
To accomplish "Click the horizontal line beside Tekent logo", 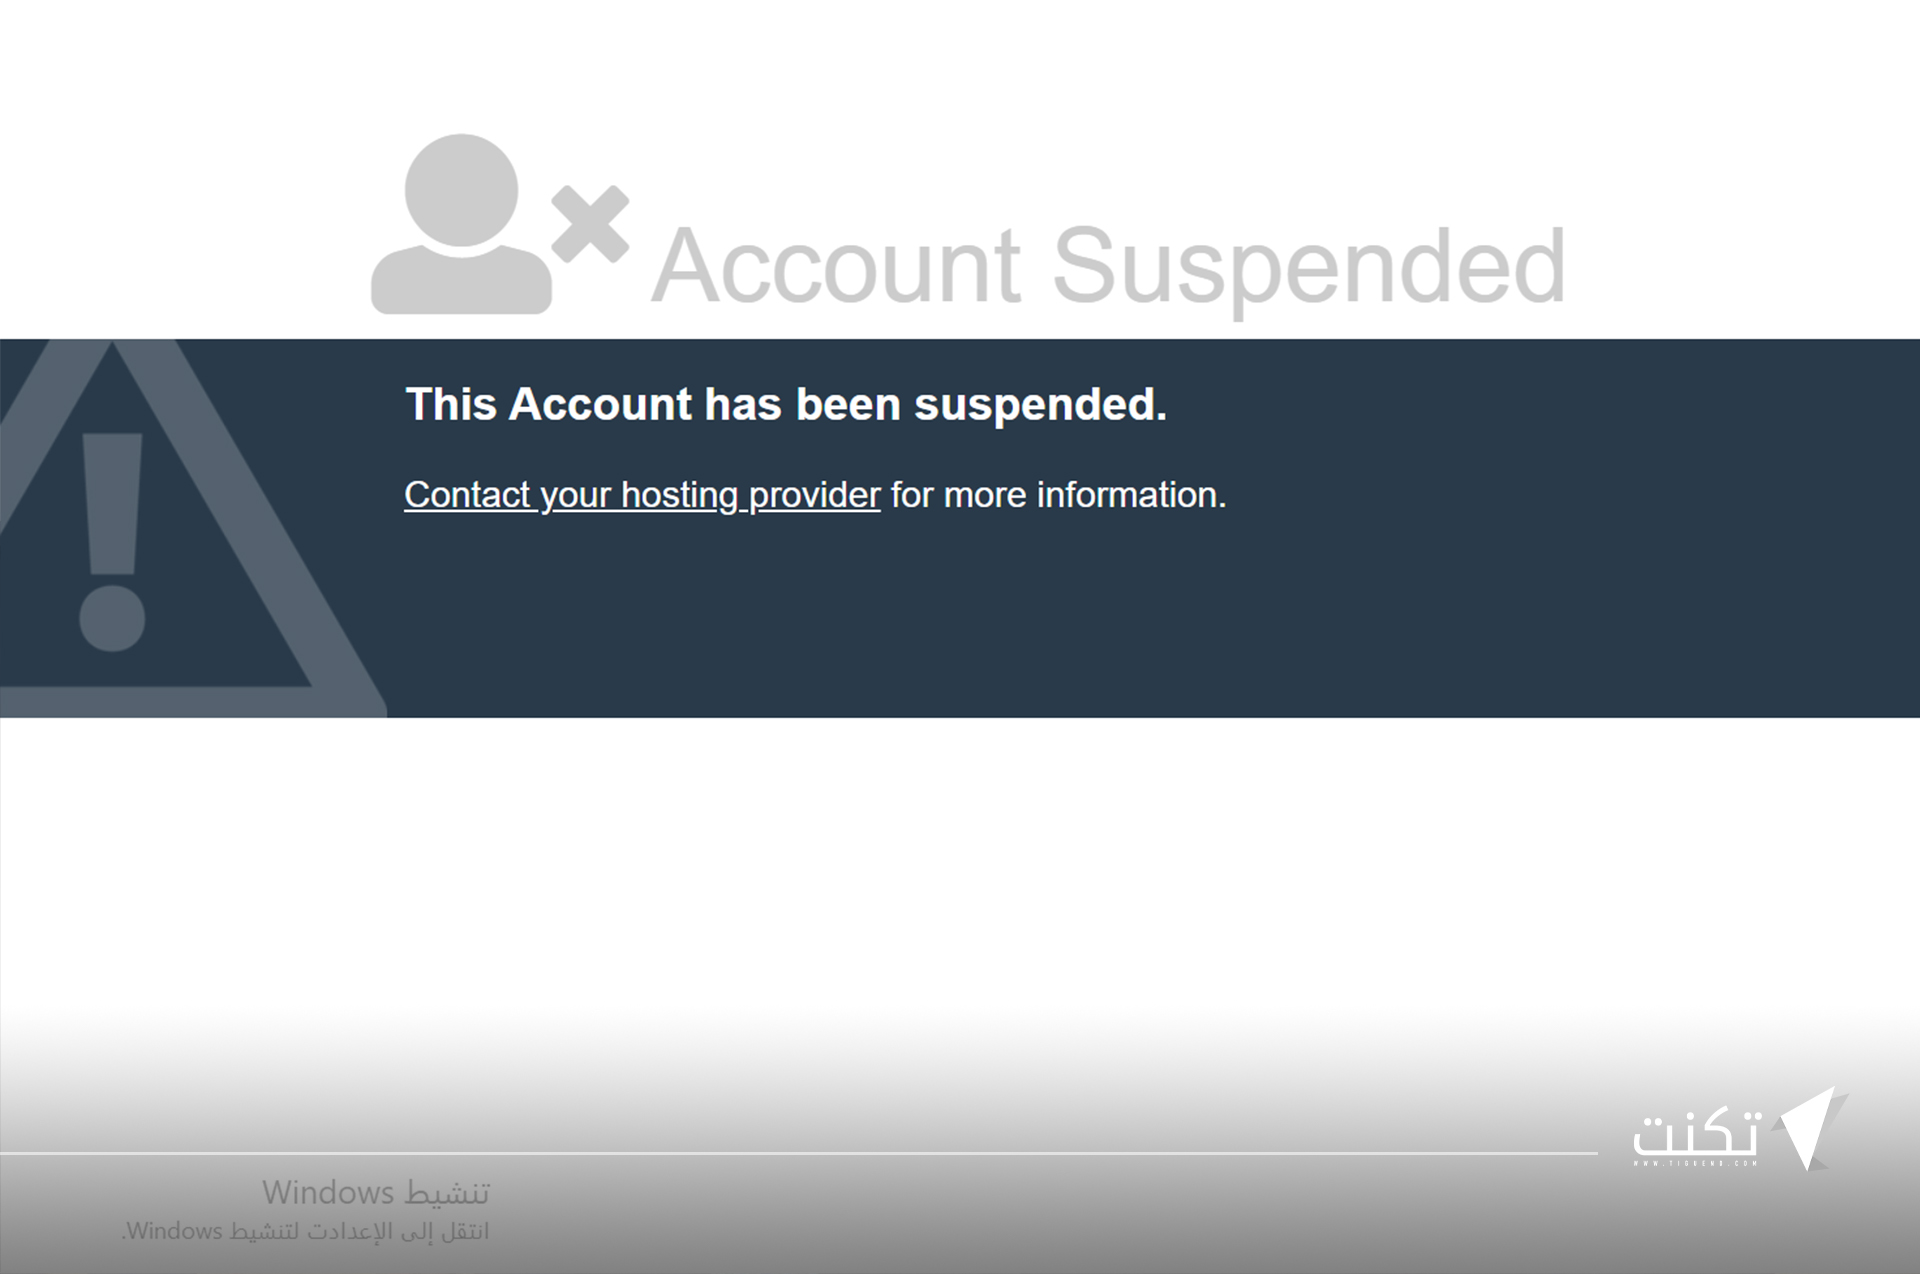I will (799, 1153).
